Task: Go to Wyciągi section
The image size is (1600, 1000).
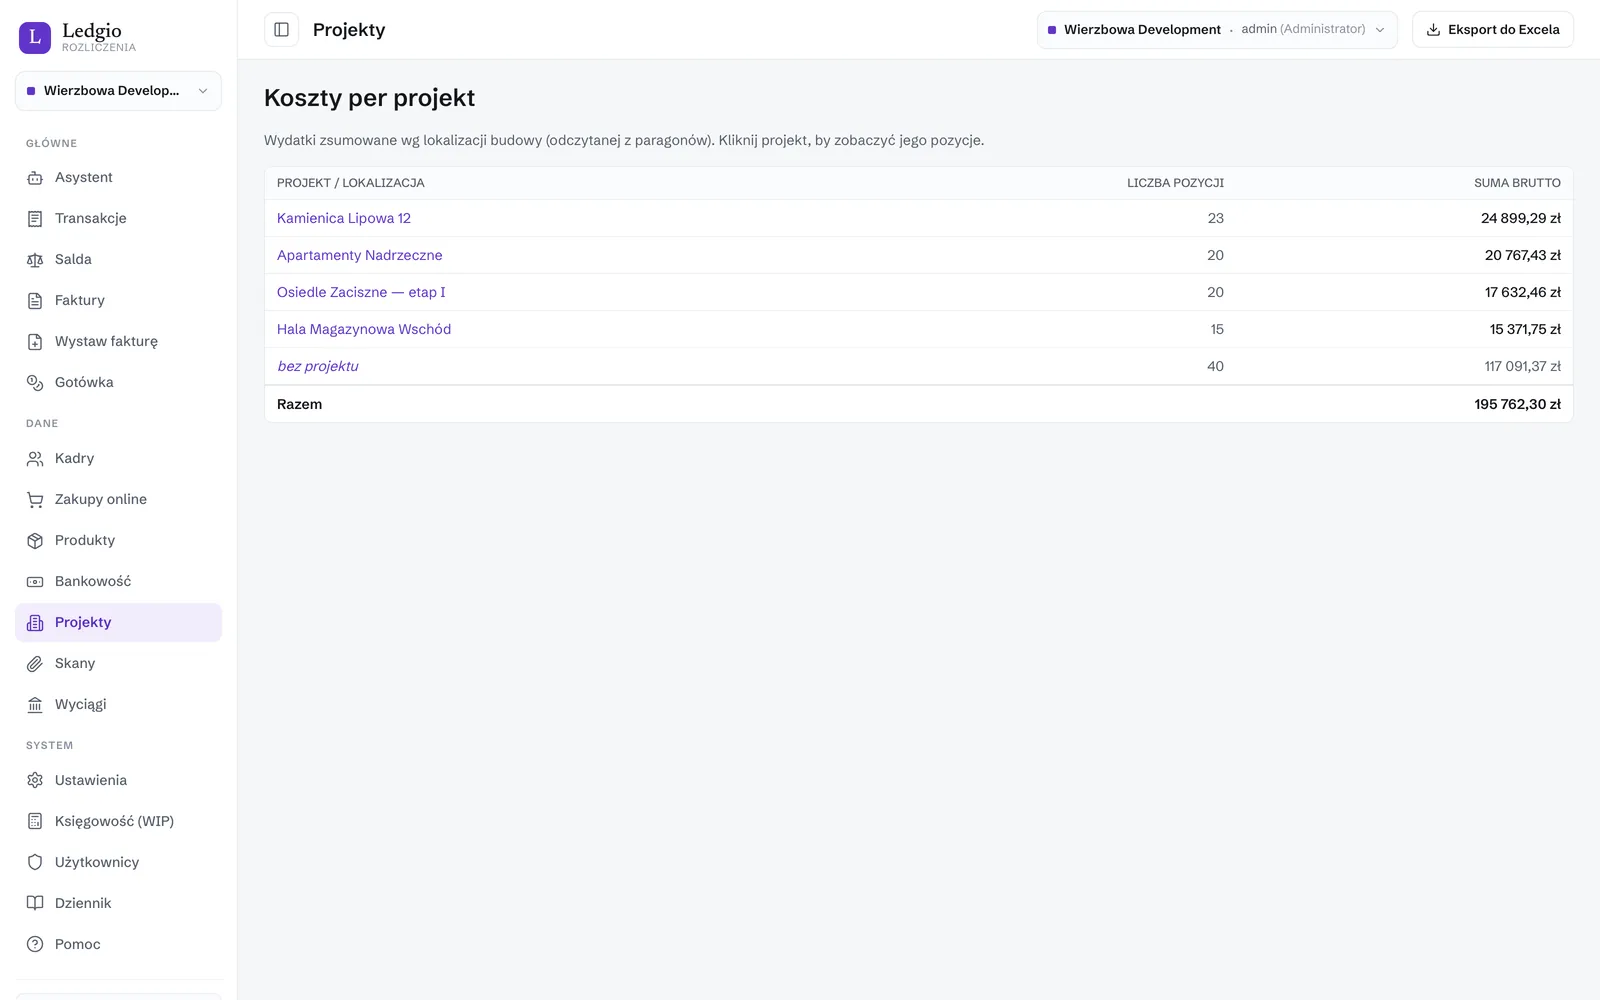Action: [118, 705]
